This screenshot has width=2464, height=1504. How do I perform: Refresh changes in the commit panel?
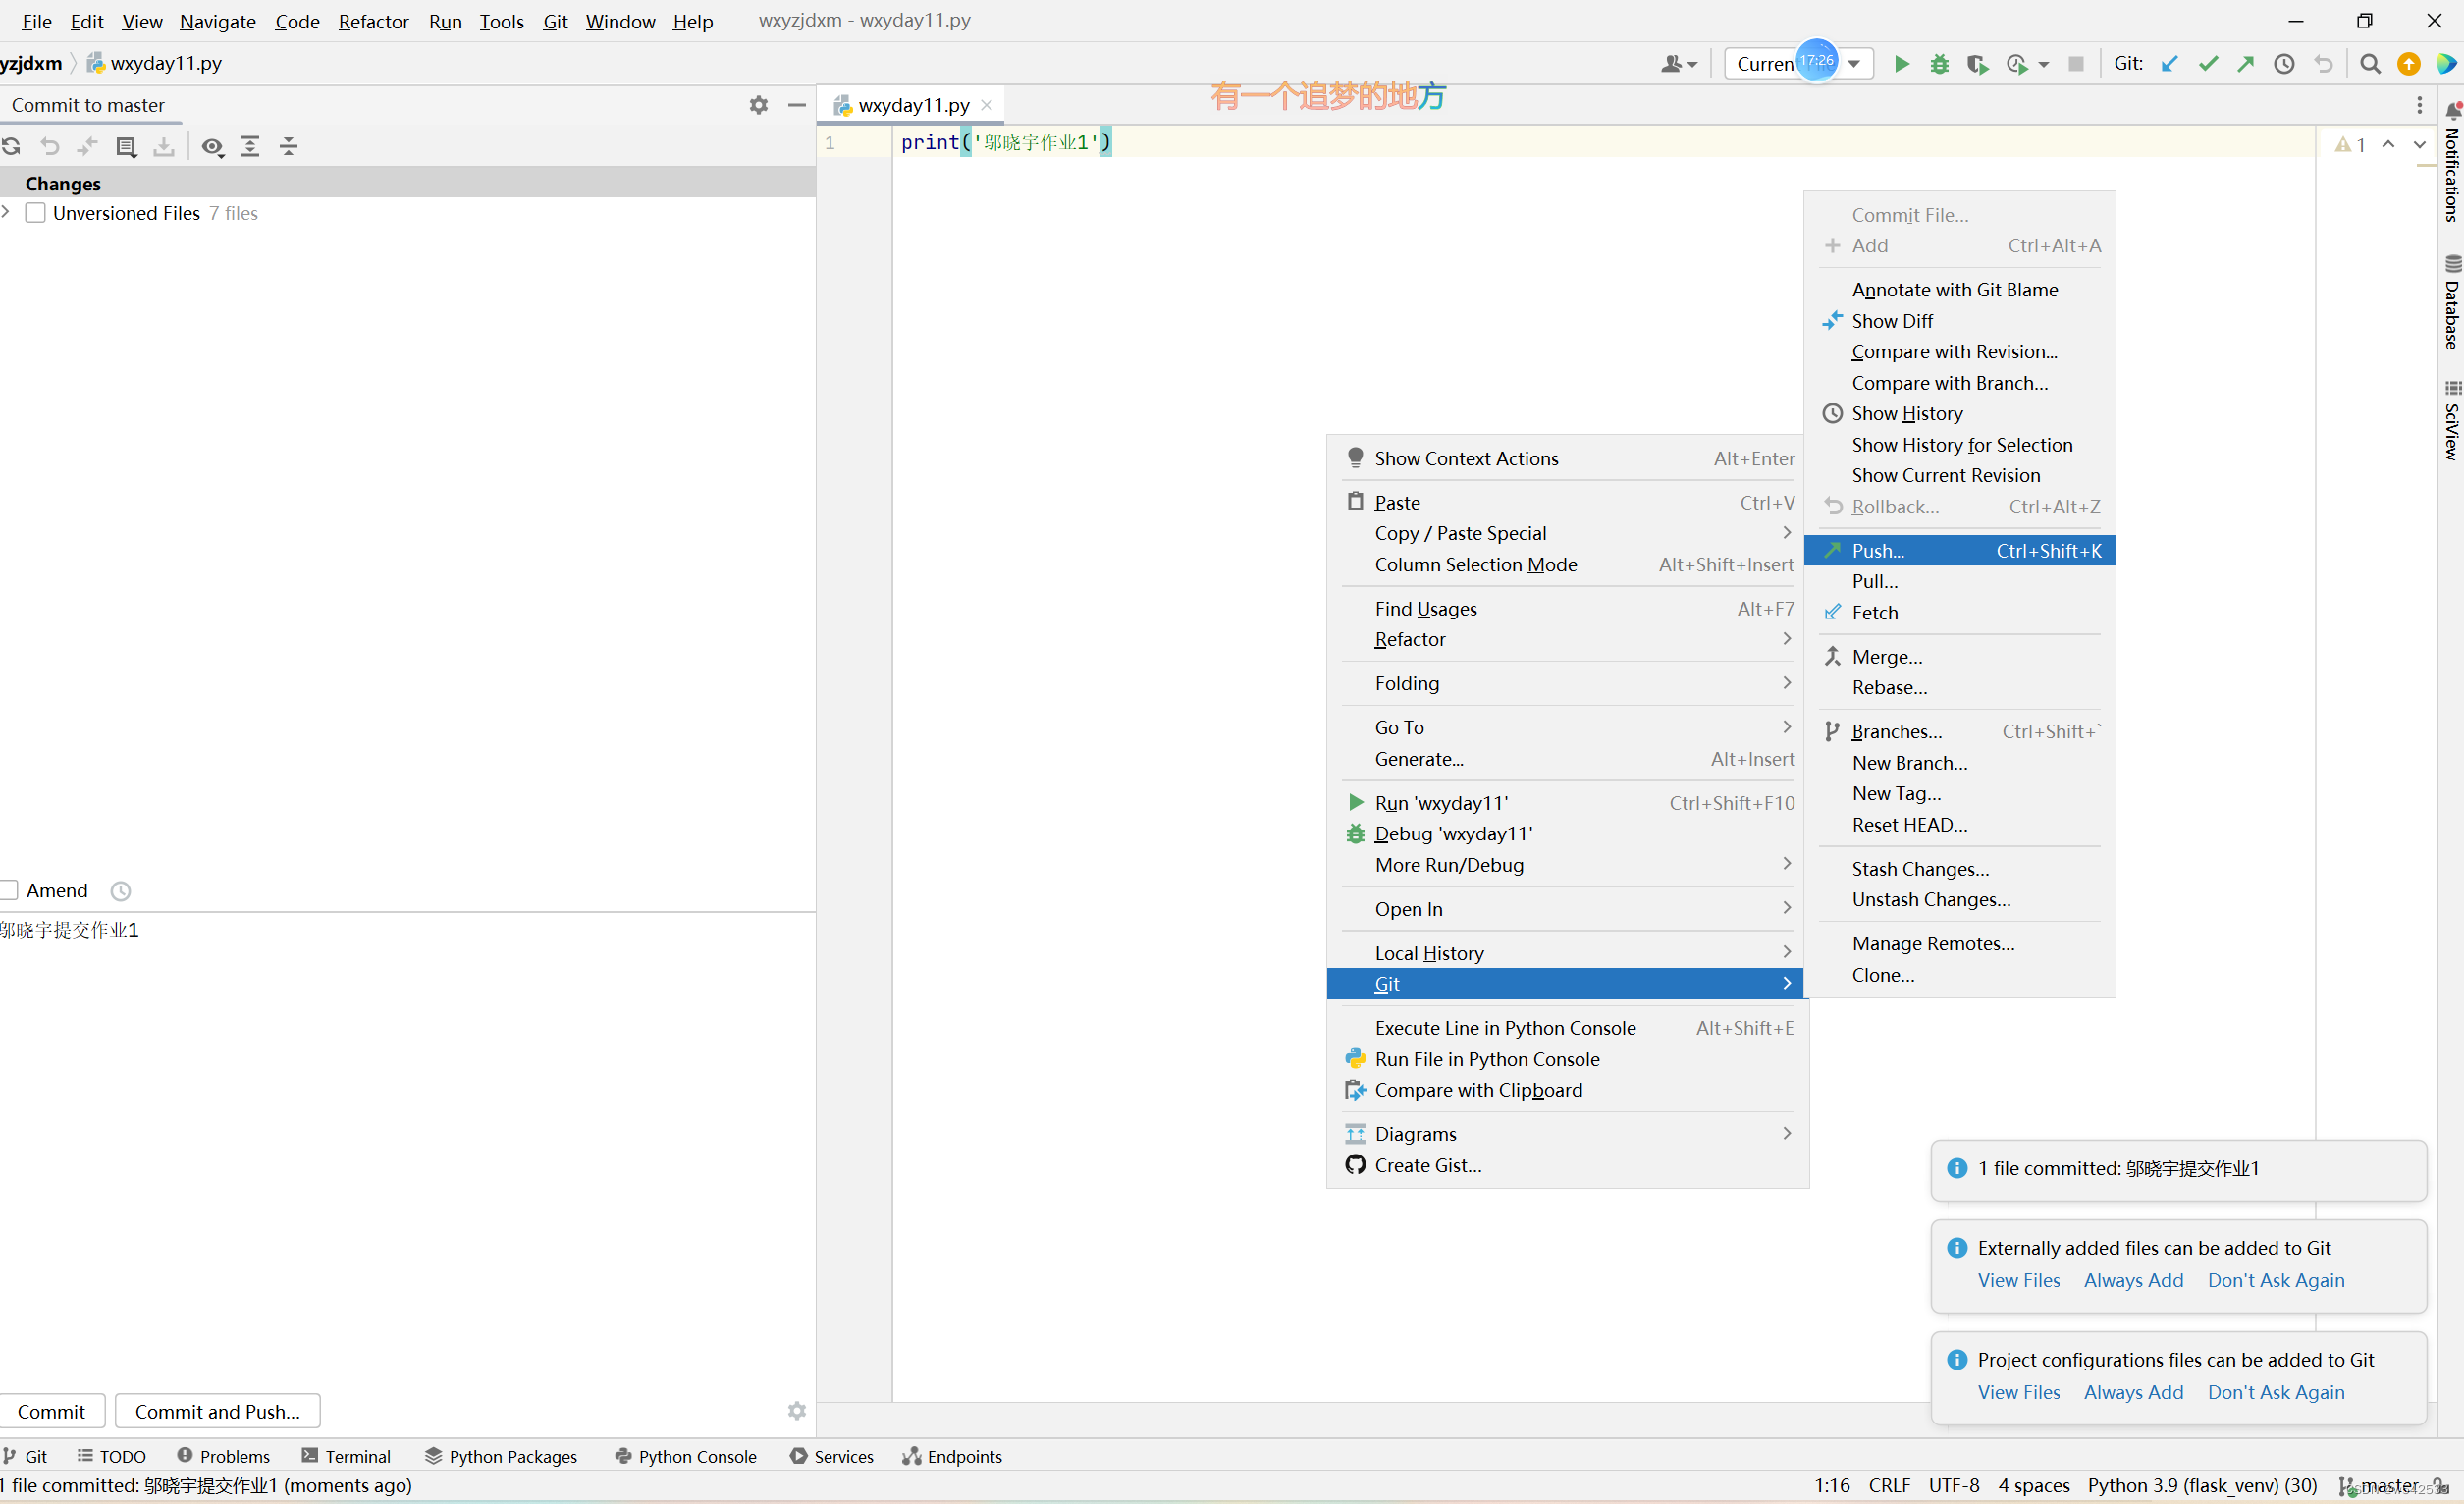pyautogui.click(x=12, y=146)
